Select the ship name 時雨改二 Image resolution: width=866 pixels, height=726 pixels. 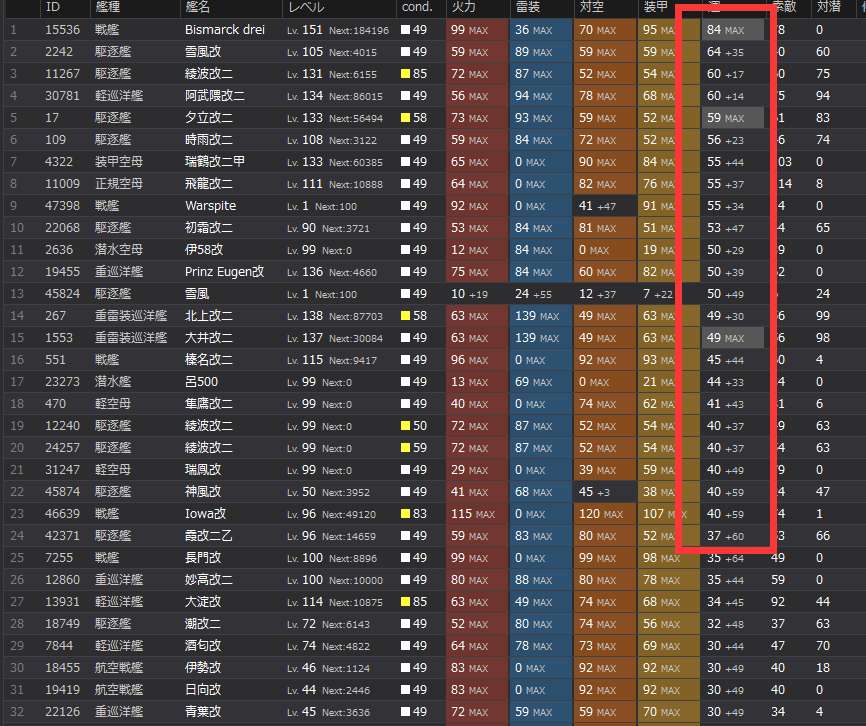[209, 140]
